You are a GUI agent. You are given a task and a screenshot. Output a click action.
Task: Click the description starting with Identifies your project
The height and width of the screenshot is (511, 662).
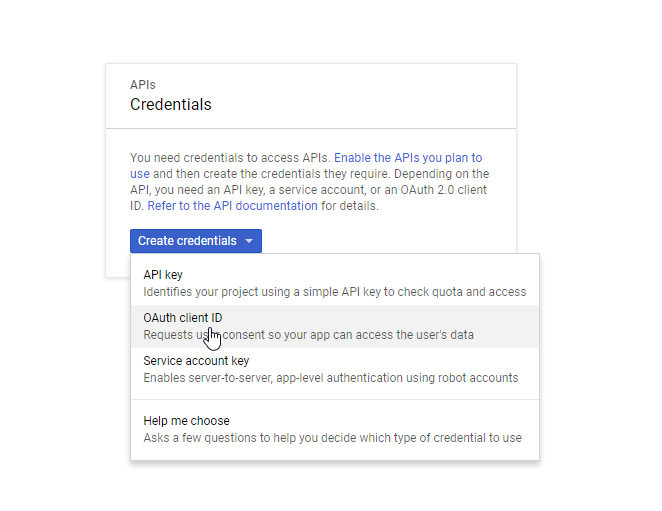[x=334, y=292]
